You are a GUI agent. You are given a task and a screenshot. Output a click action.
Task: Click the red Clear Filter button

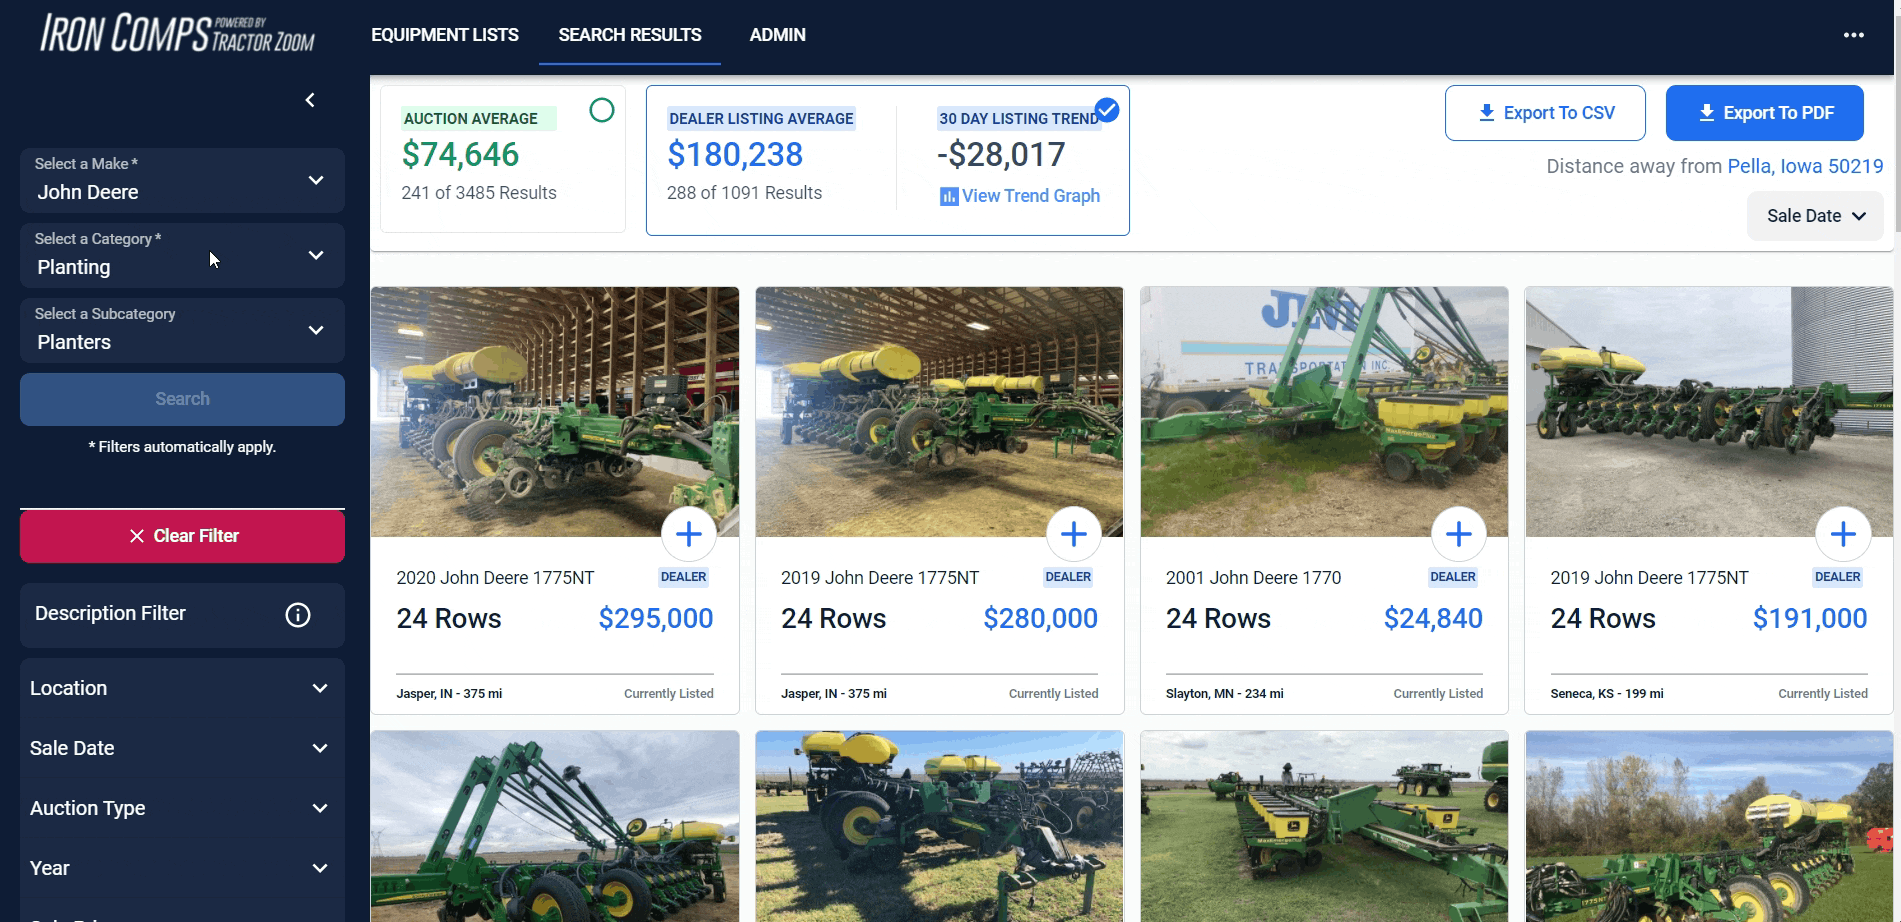182,536
